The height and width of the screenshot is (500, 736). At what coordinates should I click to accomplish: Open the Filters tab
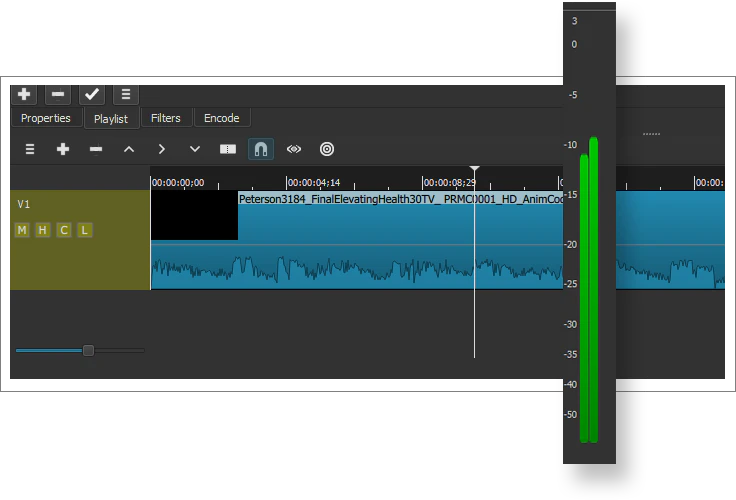166,118
